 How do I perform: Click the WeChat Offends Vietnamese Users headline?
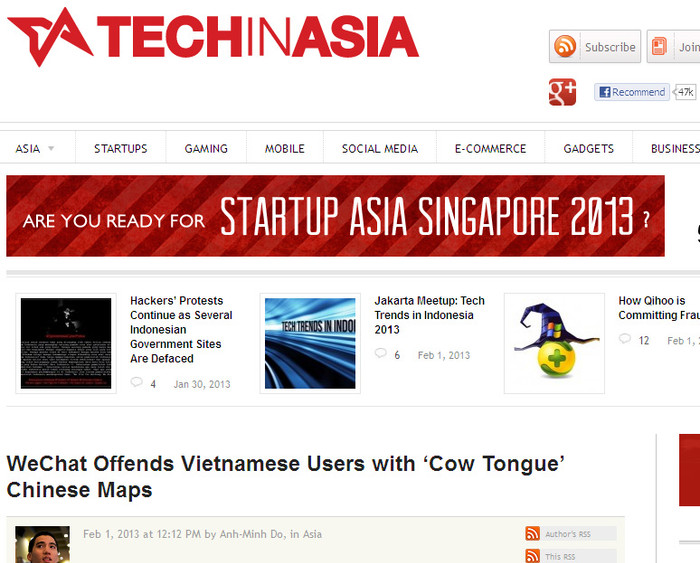[286, 476]
